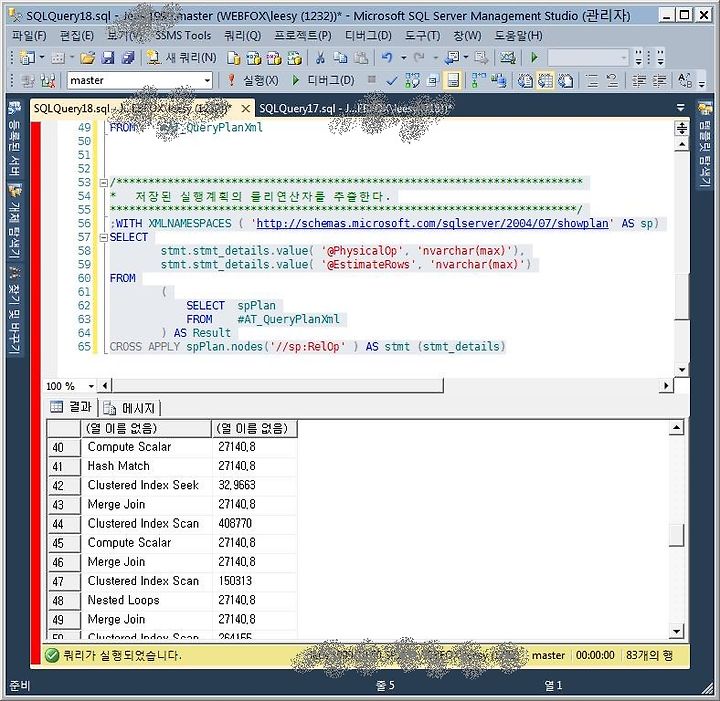Click the Analysis Services DMX Query icon

[x=274, y=58]
